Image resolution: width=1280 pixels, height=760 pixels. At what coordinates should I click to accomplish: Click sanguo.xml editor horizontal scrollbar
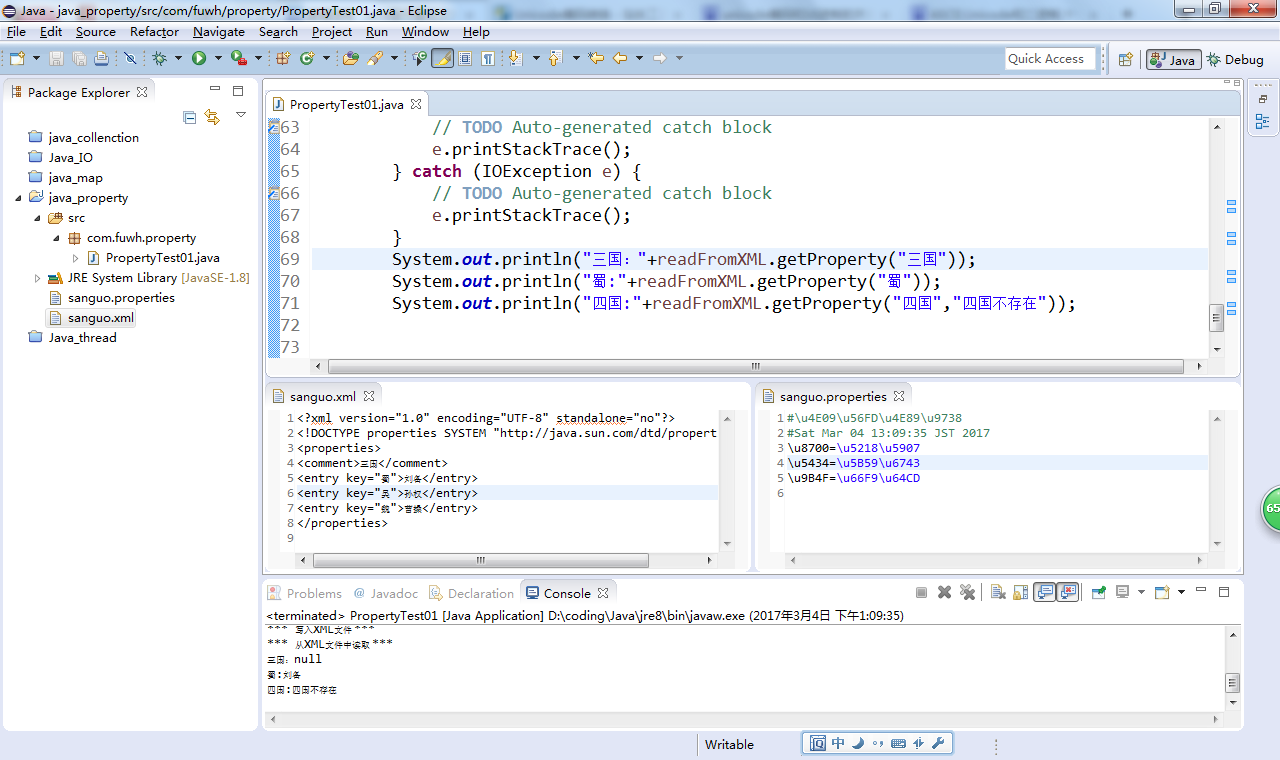click(x=481, y=560)
